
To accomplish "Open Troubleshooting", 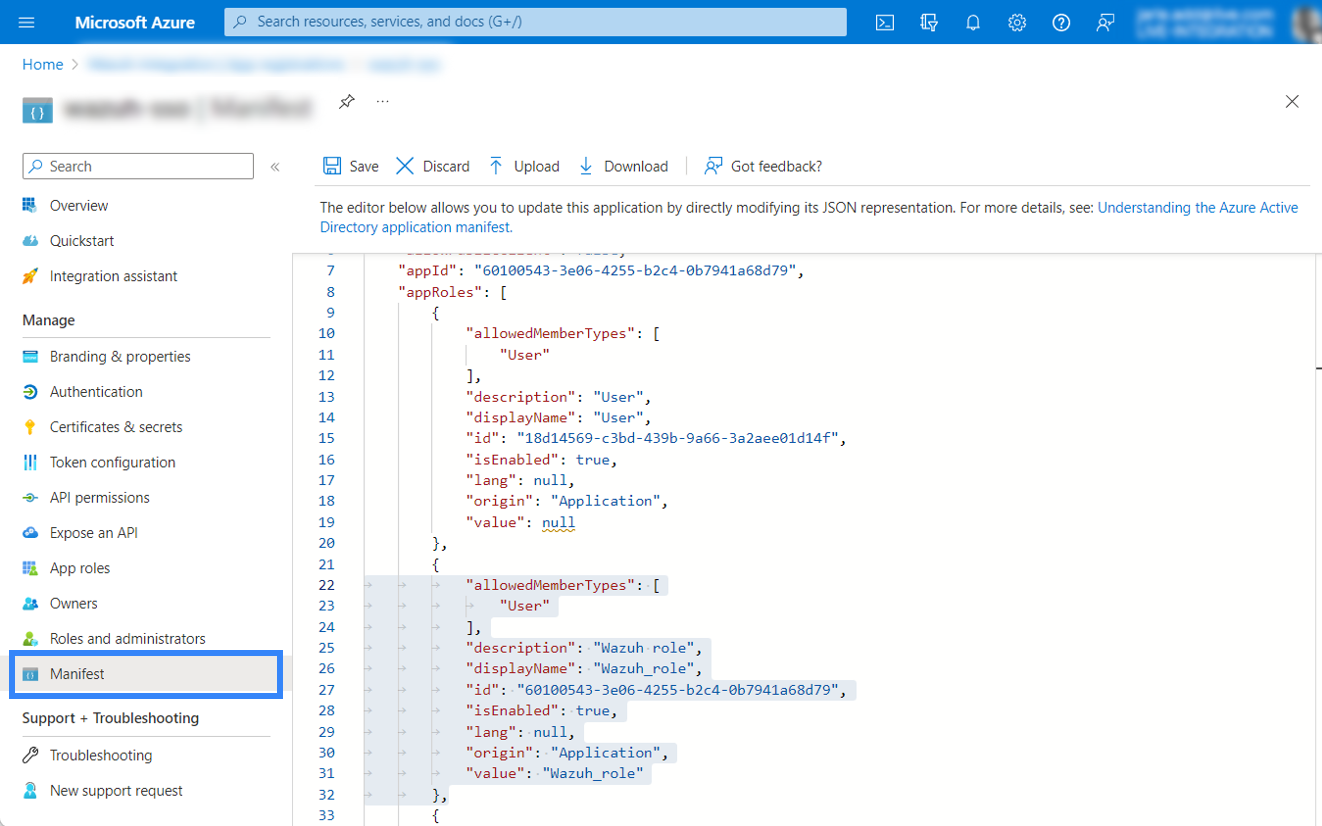I will pyautogui.click(x=101, y=755).
